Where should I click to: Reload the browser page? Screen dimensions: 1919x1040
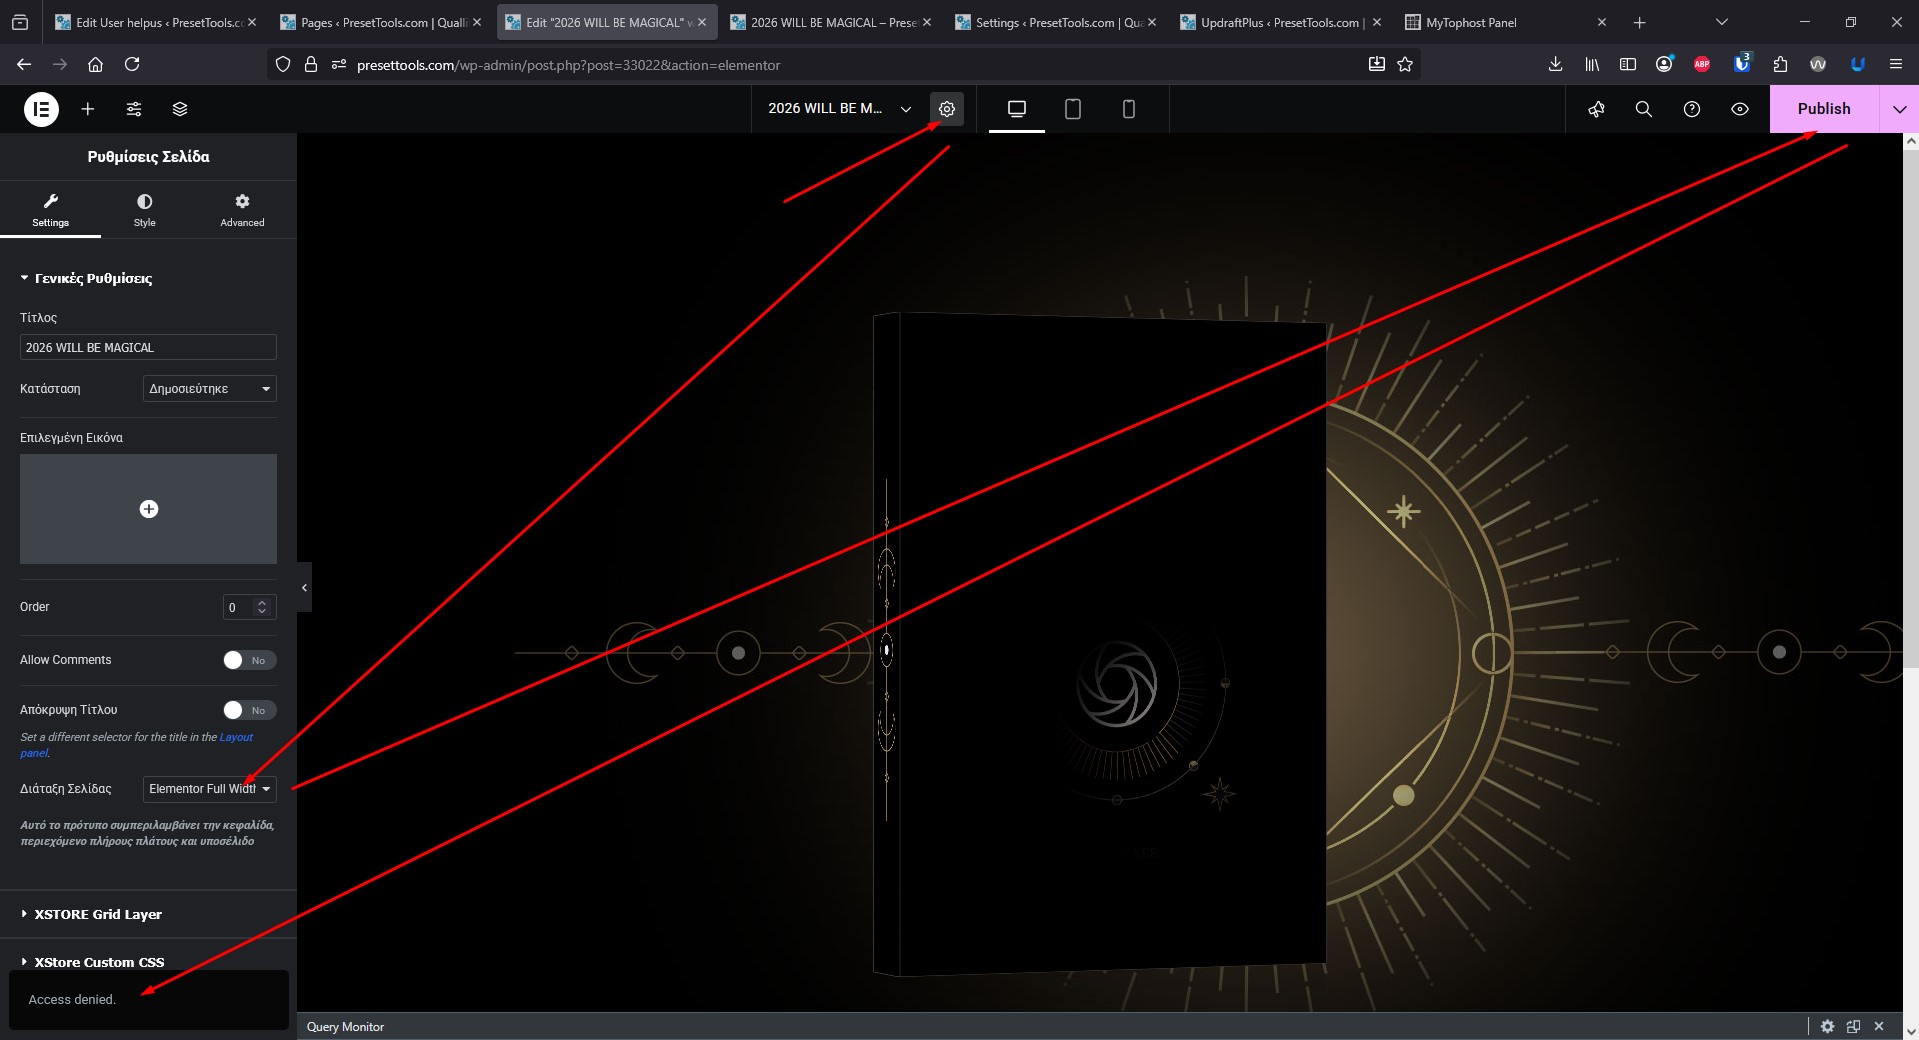(132, 64)
